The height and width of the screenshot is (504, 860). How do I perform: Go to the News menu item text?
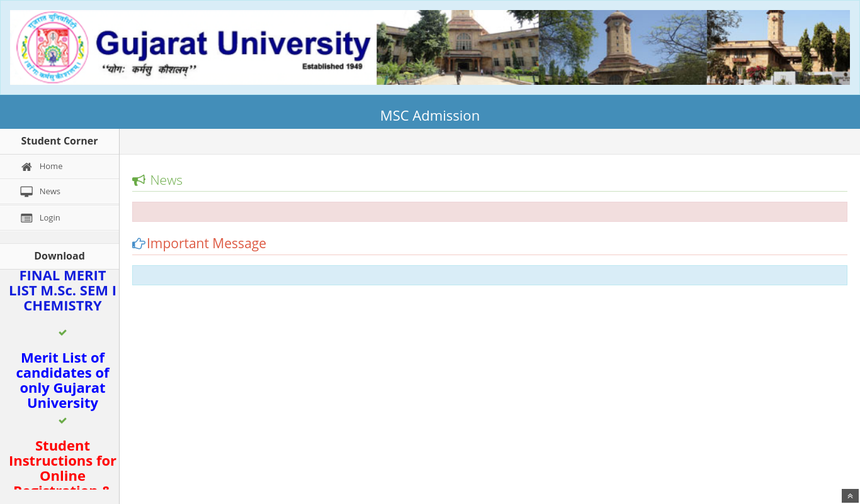pos(50,192)
